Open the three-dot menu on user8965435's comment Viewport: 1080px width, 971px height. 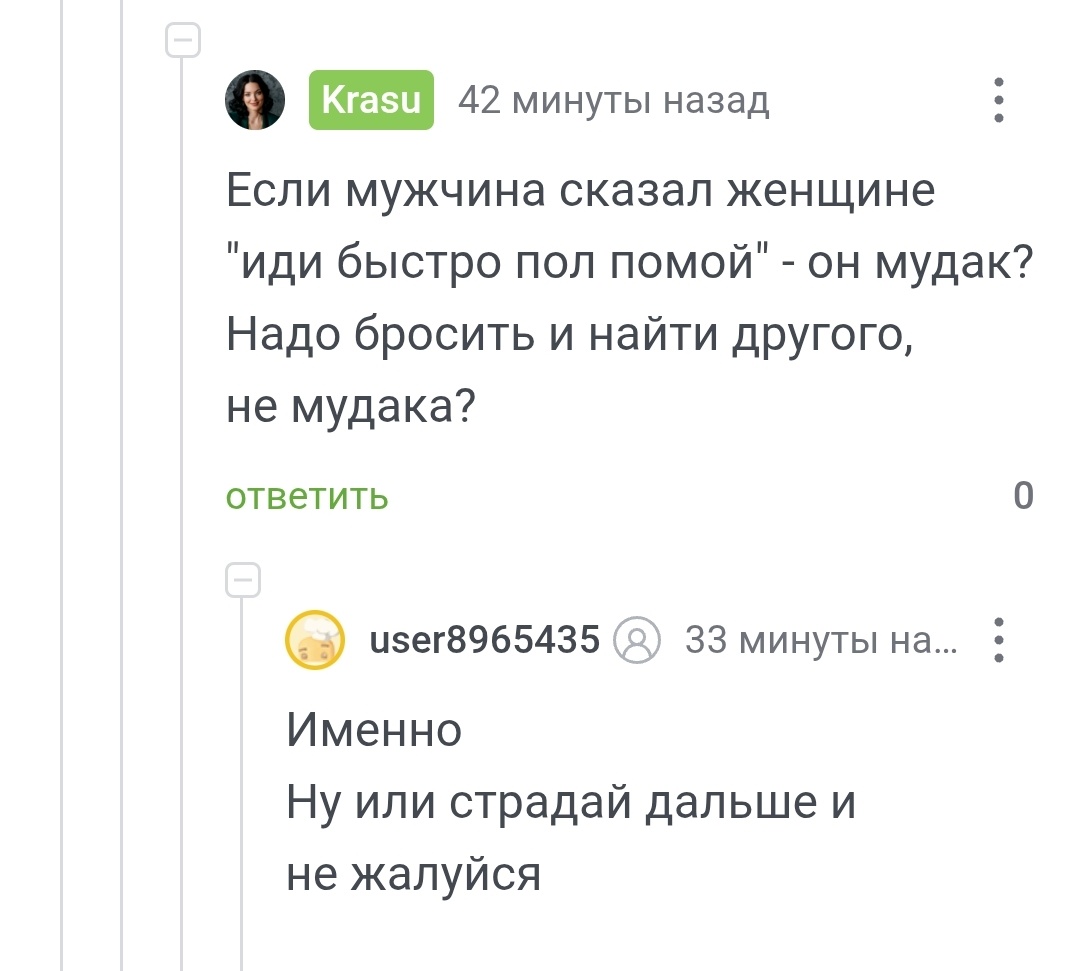click(x=997, y=641)
